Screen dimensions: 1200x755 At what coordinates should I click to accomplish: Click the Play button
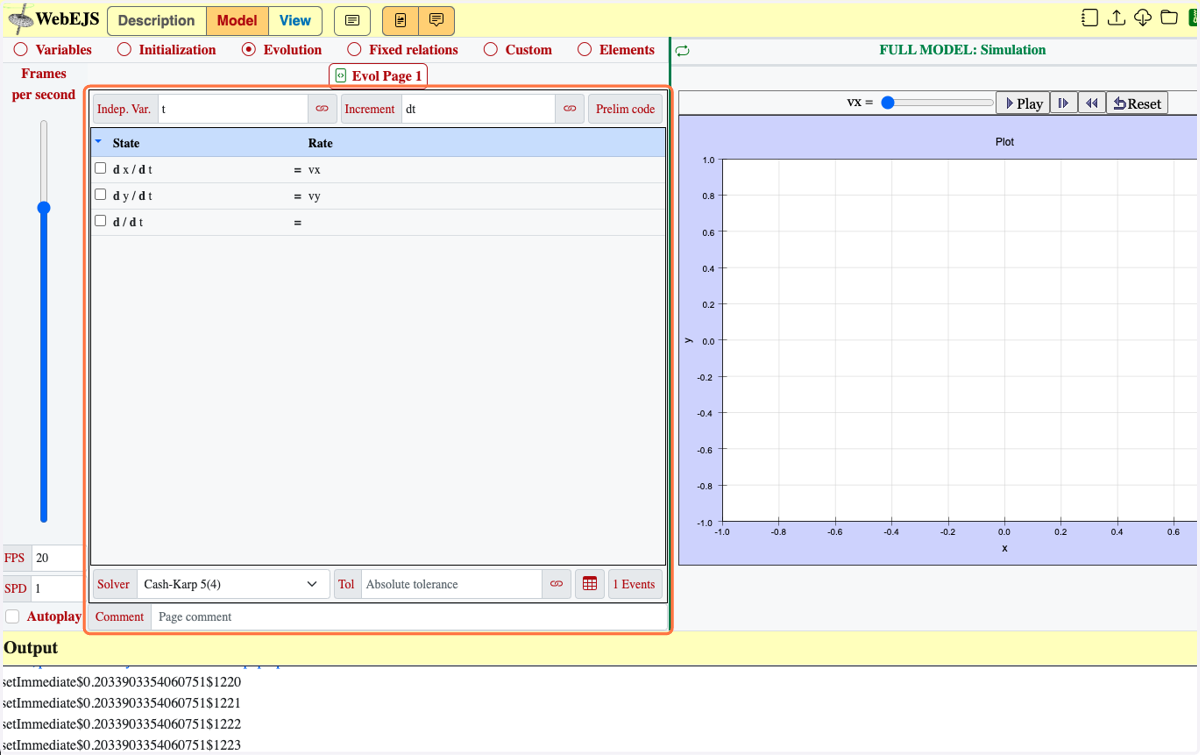click(x=1023, y=103)
